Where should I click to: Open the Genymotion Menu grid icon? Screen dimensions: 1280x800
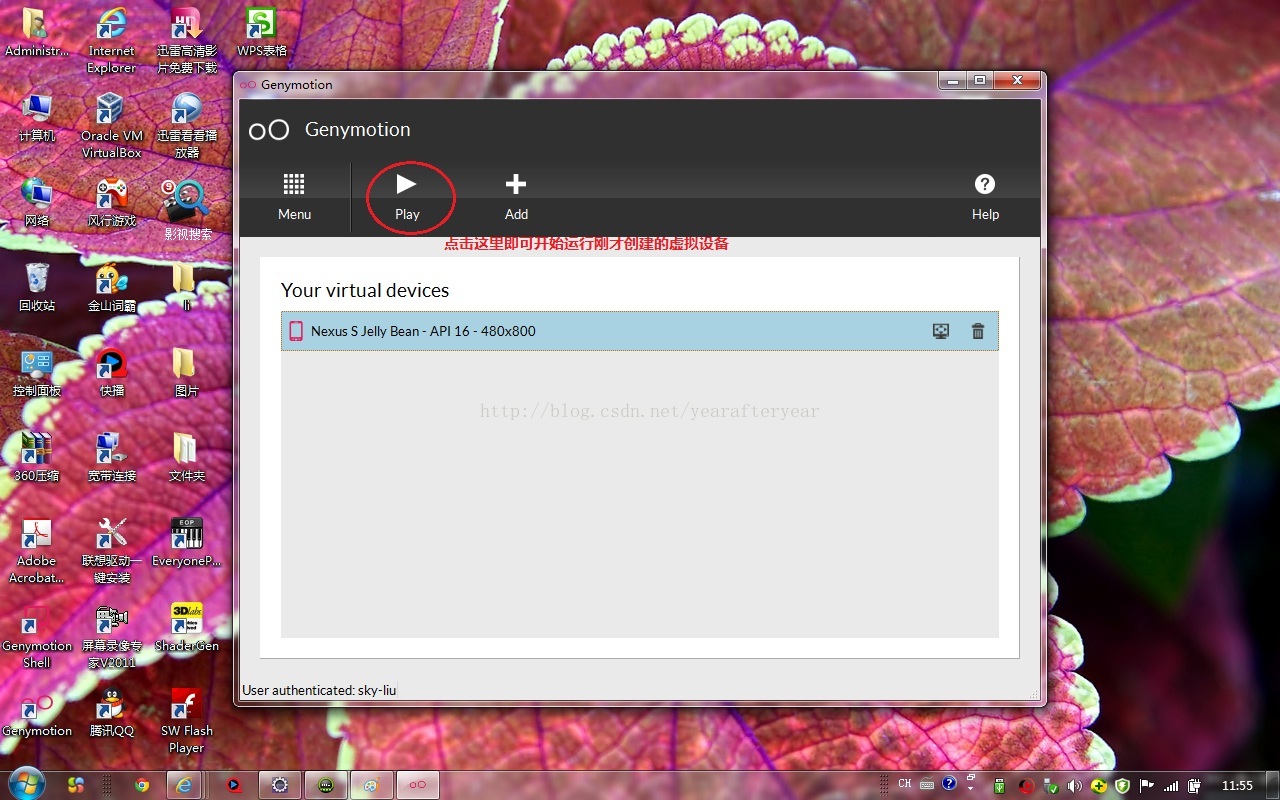click(x=294, y=197)
